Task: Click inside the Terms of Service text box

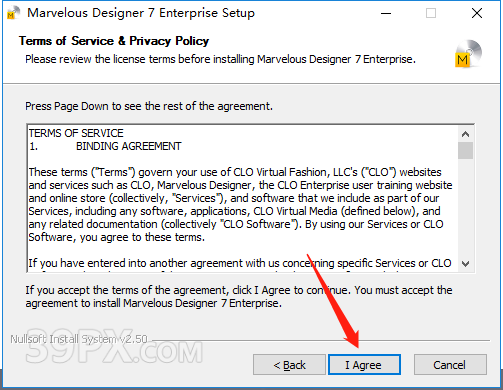Action: pos(243,199)
